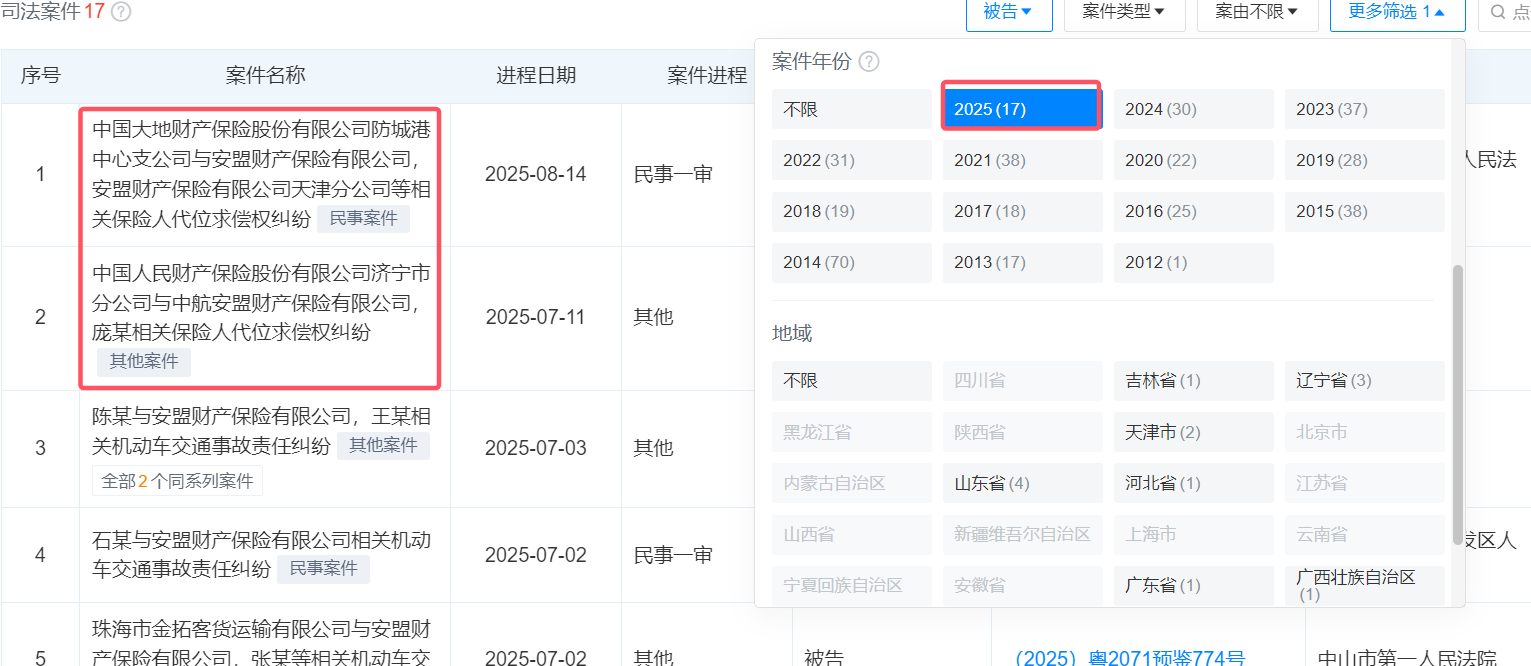Select year filter 2022 (31)
This screenshot has height=666, width=1531.
(x=852, y=160)
